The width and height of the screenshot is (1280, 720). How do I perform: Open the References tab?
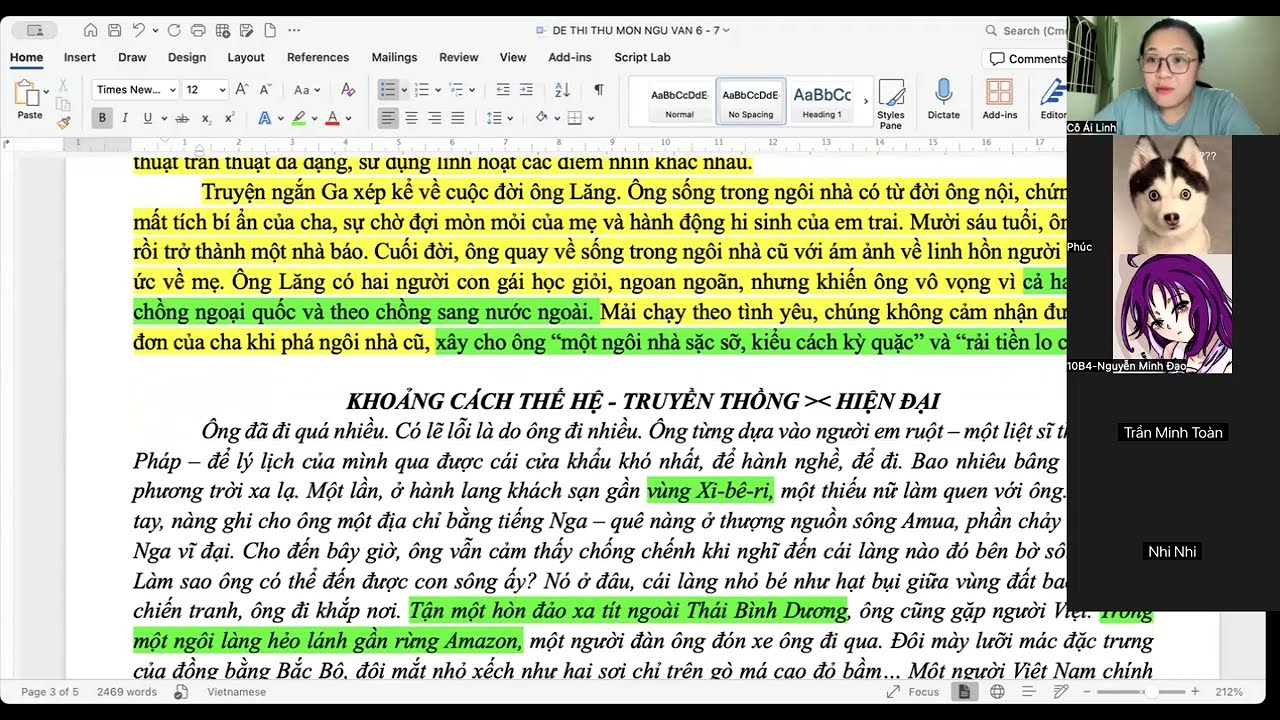tap(318, 58)
